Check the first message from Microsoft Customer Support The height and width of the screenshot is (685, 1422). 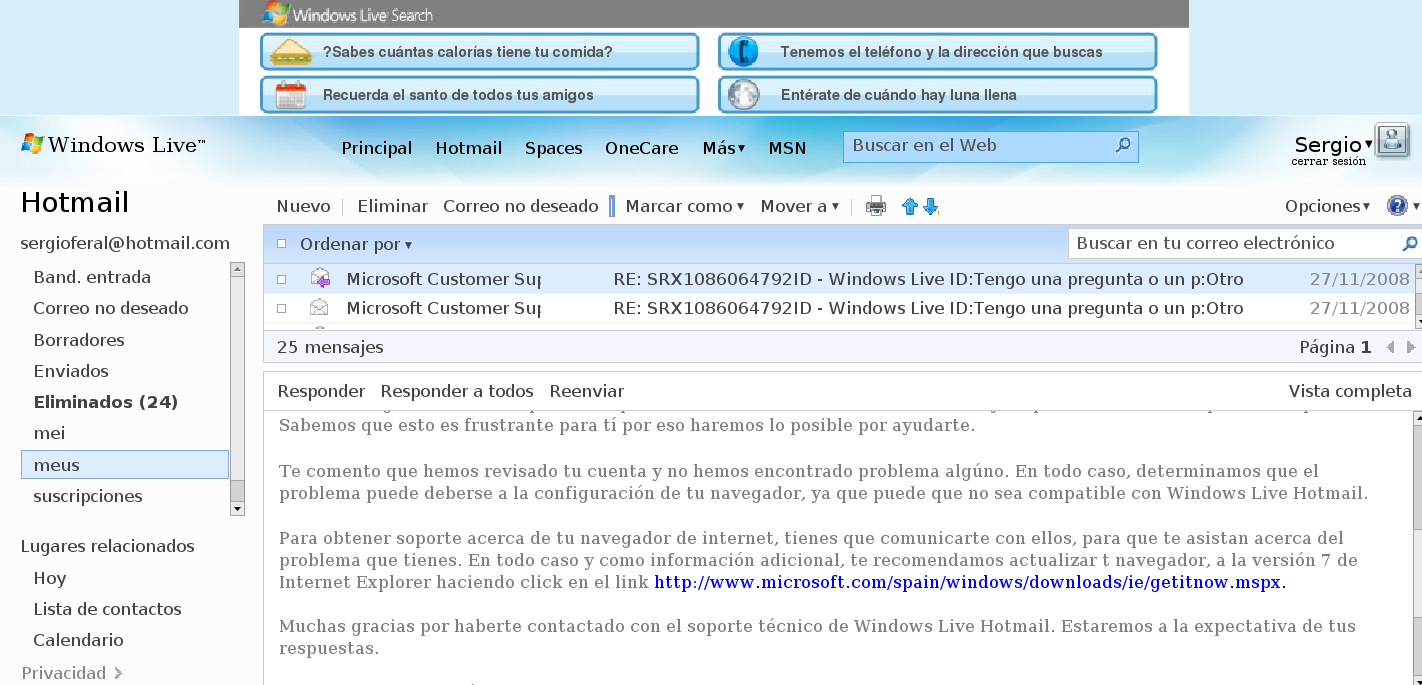[281, 279]
